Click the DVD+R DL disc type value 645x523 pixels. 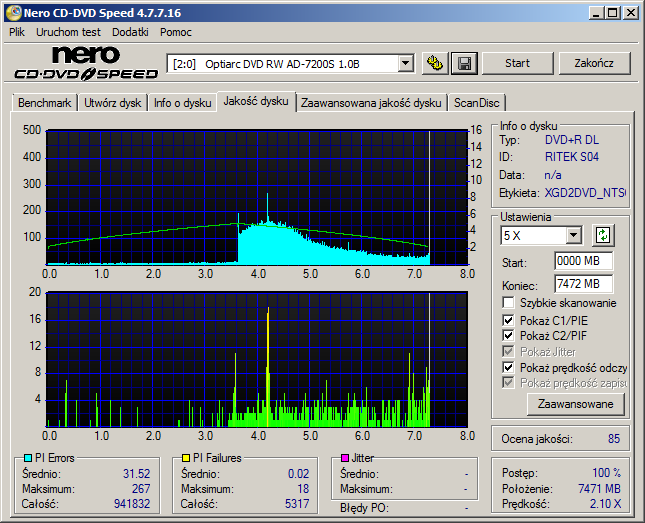[572, 140]
